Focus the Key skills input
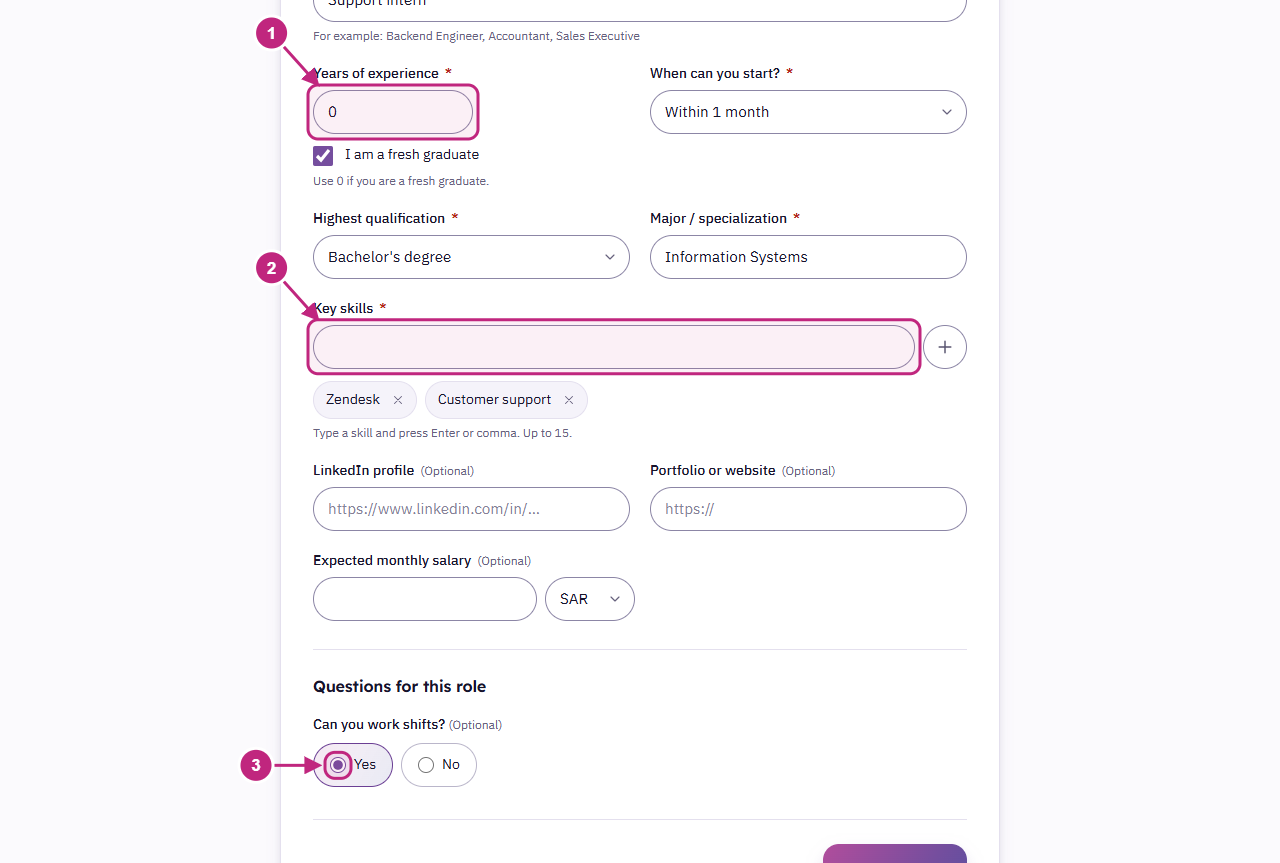The width and height of the screenshot is (1280, 863). 614,347
